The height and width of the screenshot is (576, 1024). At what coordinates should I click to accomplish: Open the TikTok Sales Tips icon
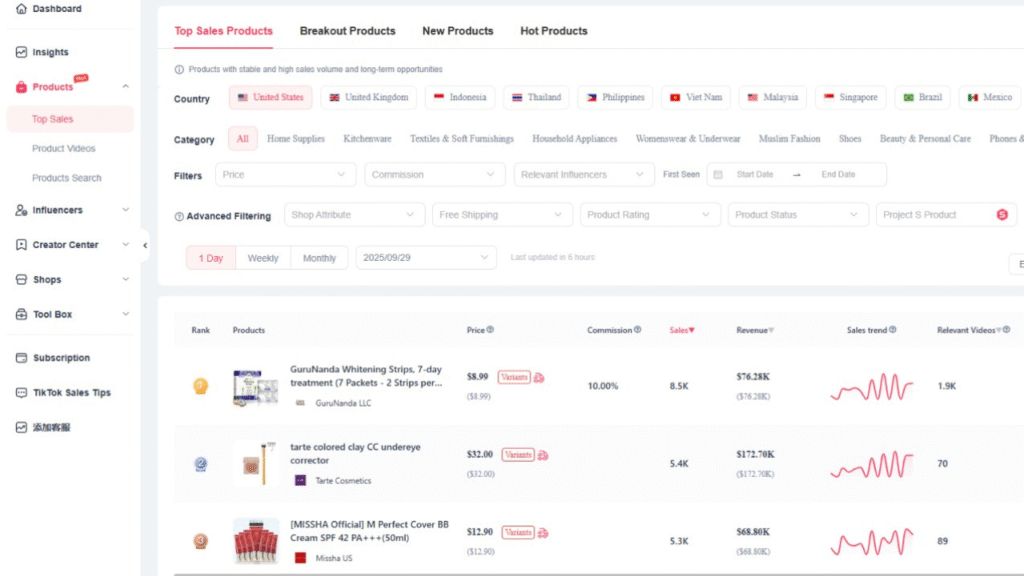[x=22, y=392]
